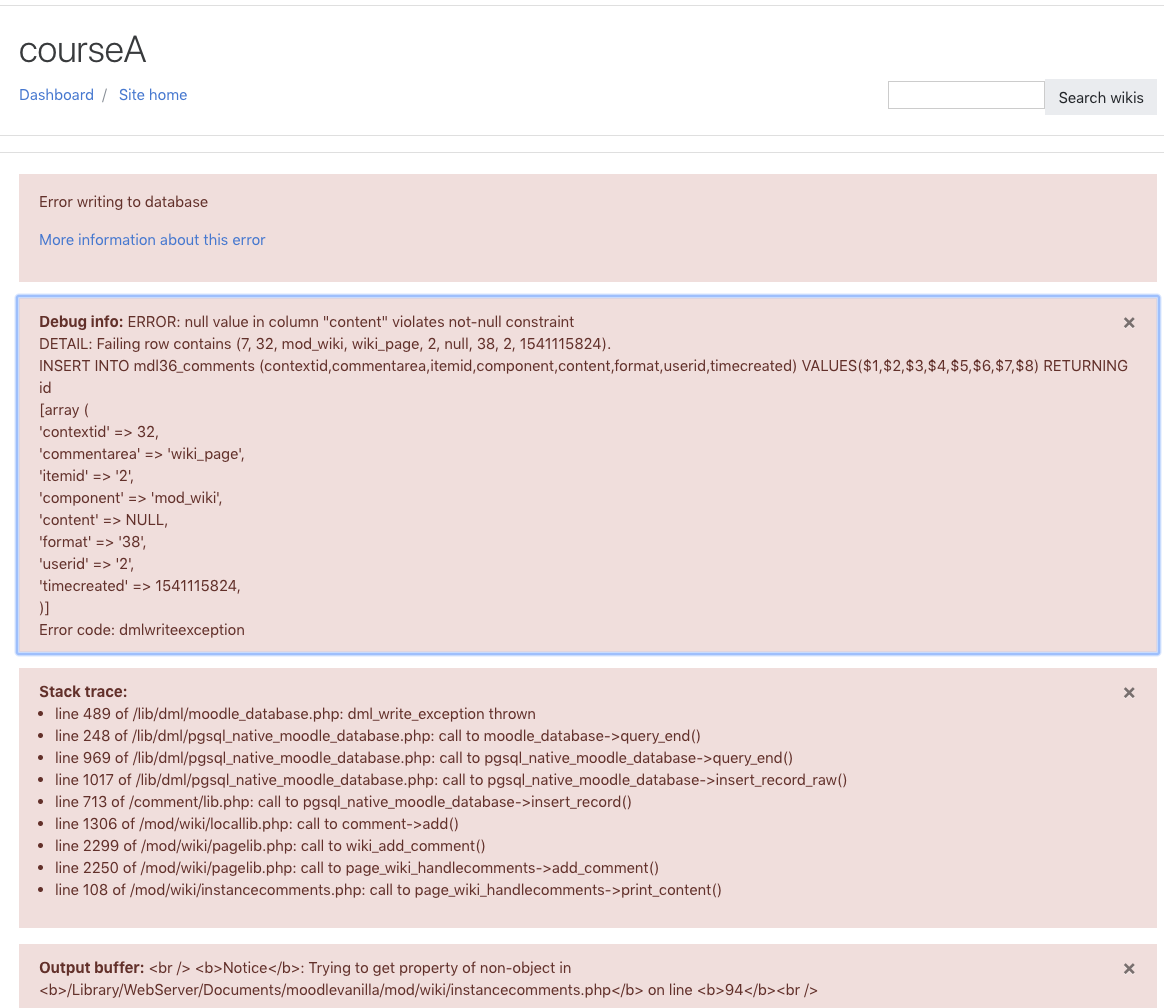This screenshot has width=1164, height=1008.
Task: Select stack trace line 2250 add_comment entry
Action: (356, 868)
